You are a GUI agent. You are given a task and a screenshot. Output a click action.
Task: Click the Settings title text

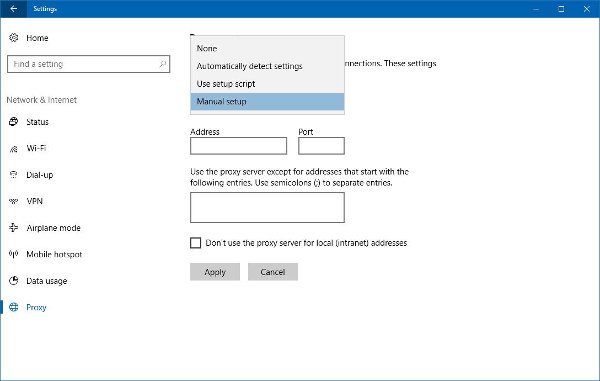pyautogui.click(x=45, y=8)
